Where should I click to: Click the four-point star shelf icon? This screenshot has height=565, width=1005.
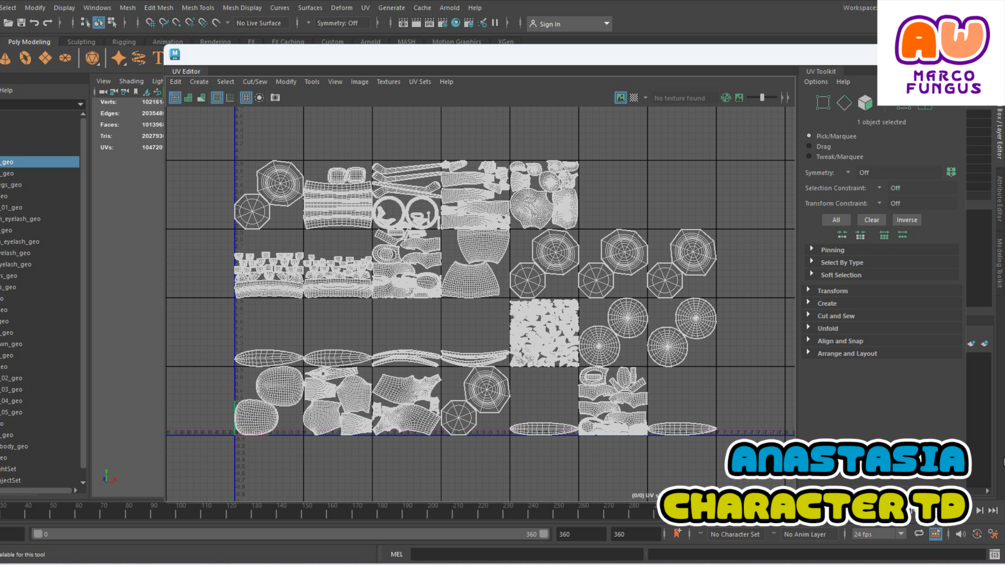pos(119,58)
